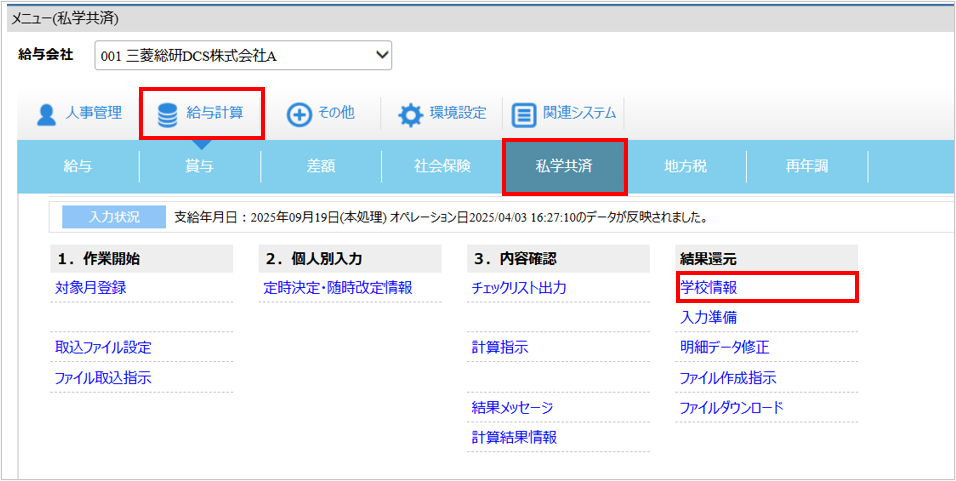Open 定時決定・随時改定情報 link
The image size is (956, 481).
[x=338, y=288]
